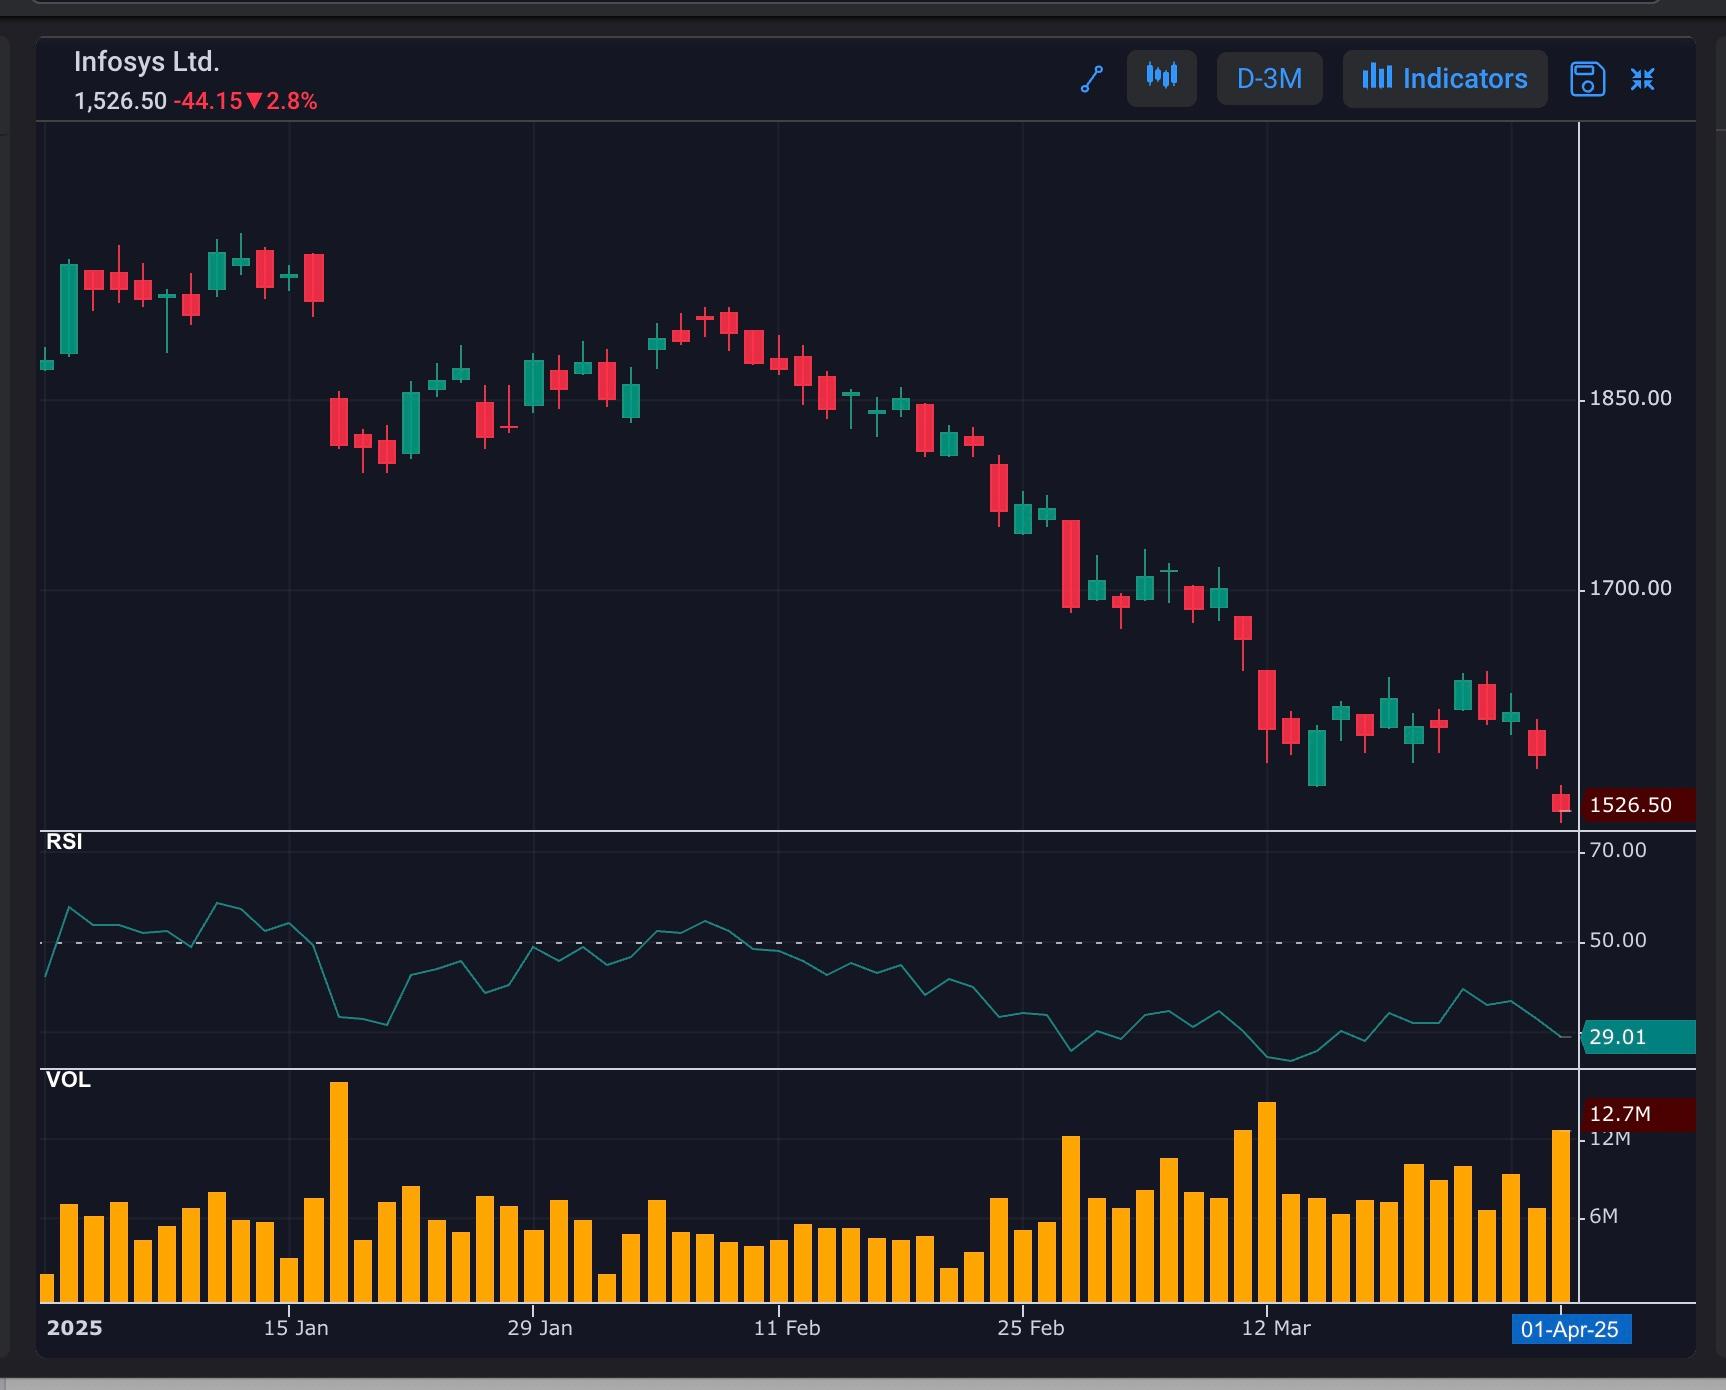Click the save chart icon
The image size is (1726, 1390).
(x=1587, y=79)
